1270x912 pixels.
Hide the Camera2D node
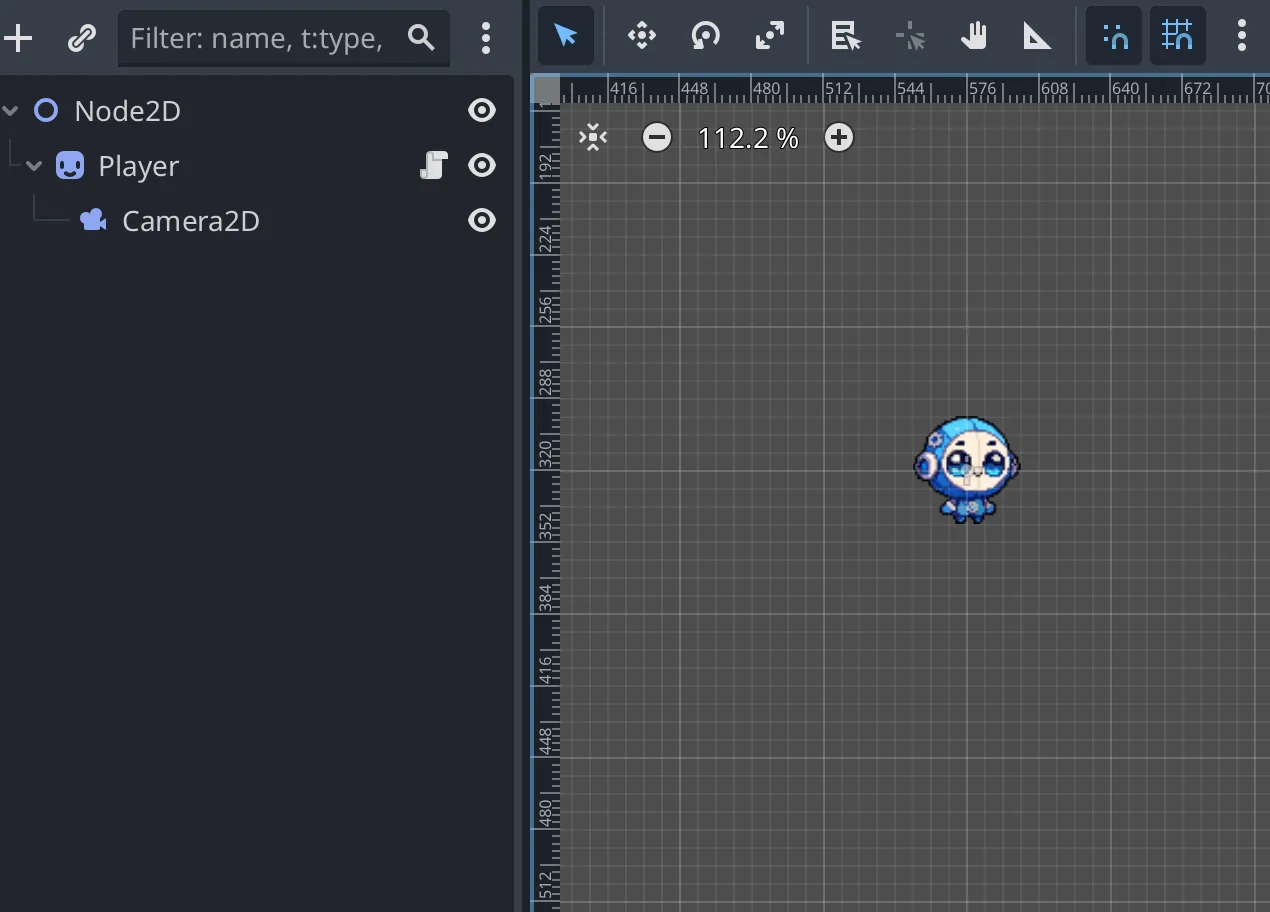coord(482,220)
